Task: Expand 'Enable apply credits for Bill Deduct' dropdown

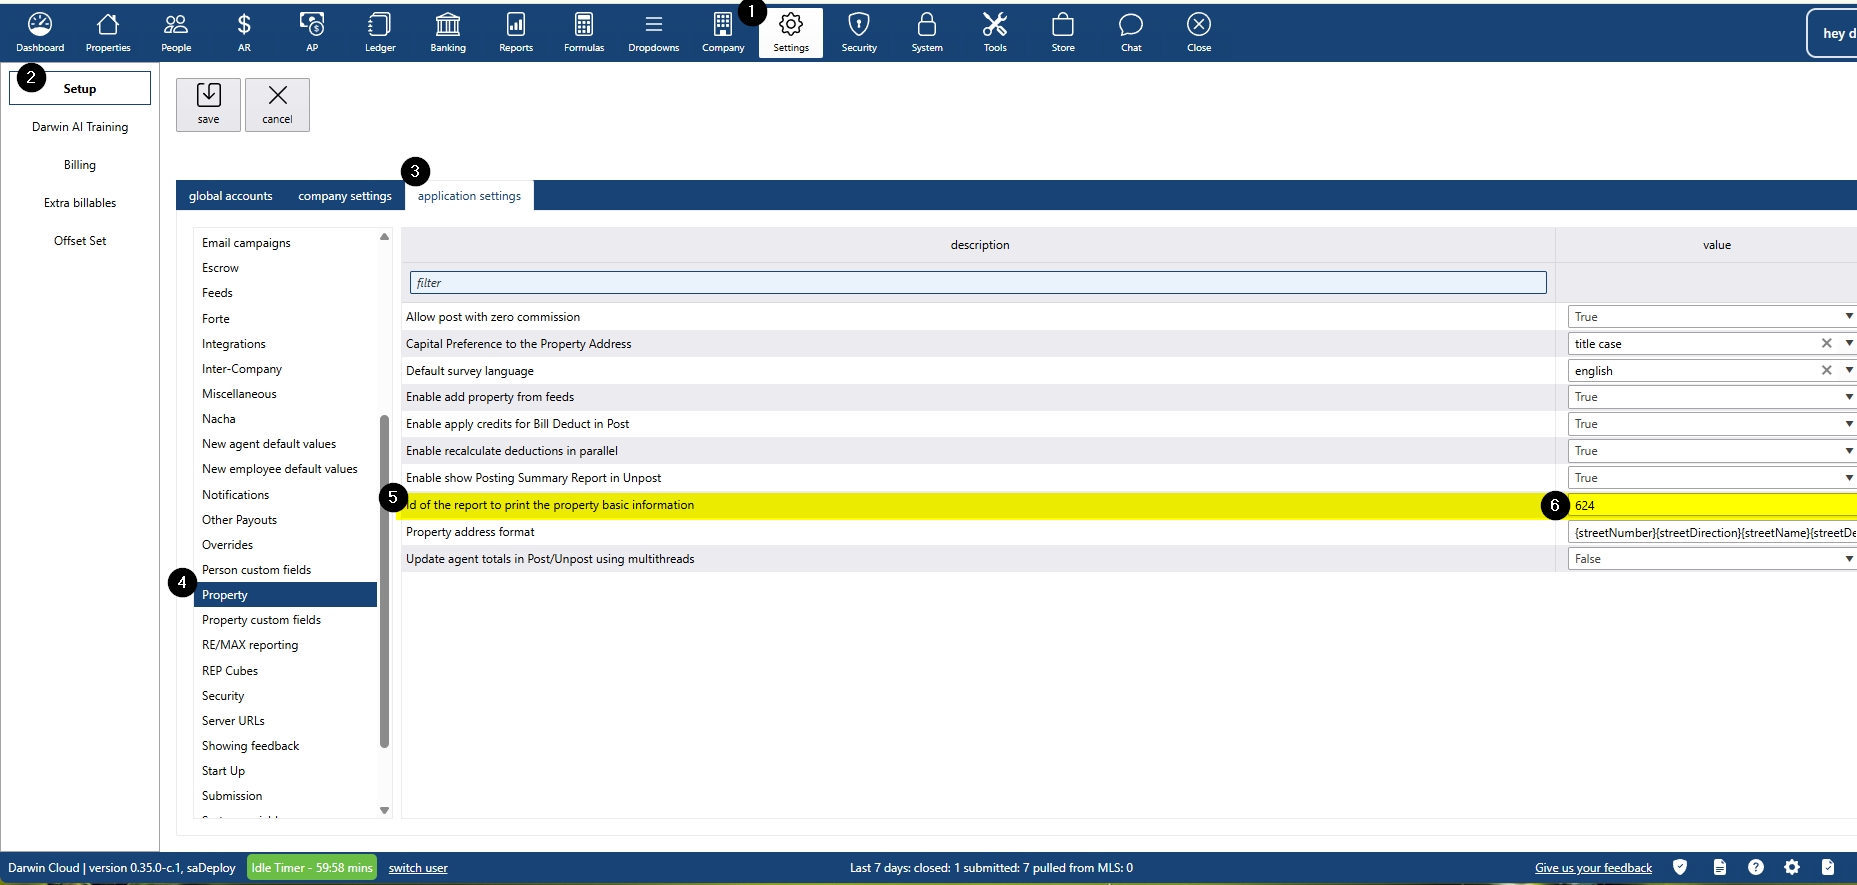Action: [x=1849, y=424]
